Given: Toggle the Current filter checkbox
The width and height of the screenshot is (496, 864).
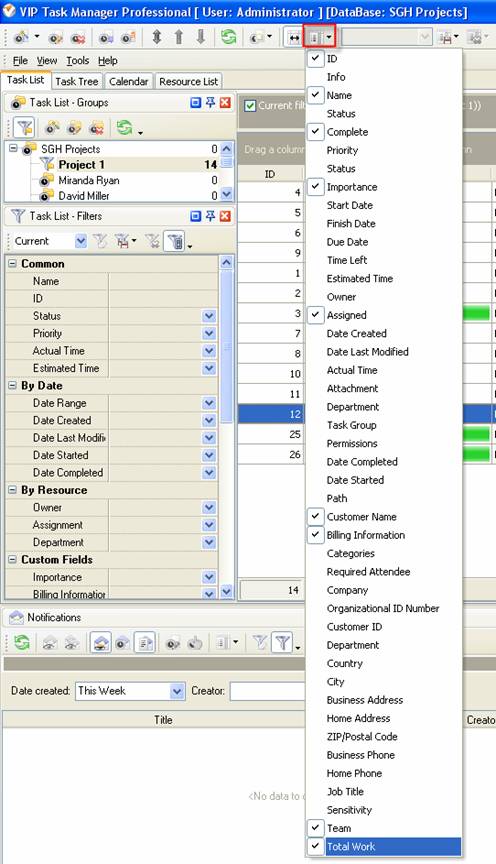Looking at the screenshot, I should coord(250,105).
